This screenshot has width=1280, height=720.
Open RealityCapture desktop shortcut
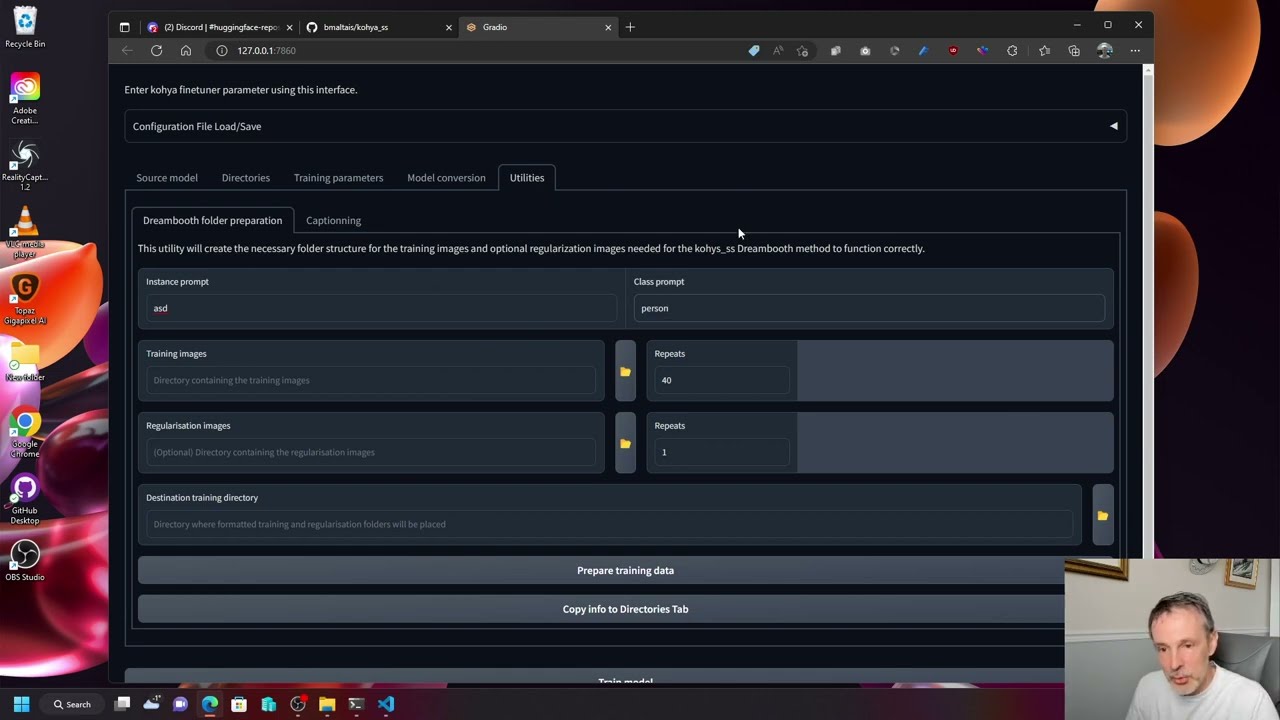click(25, 165)
